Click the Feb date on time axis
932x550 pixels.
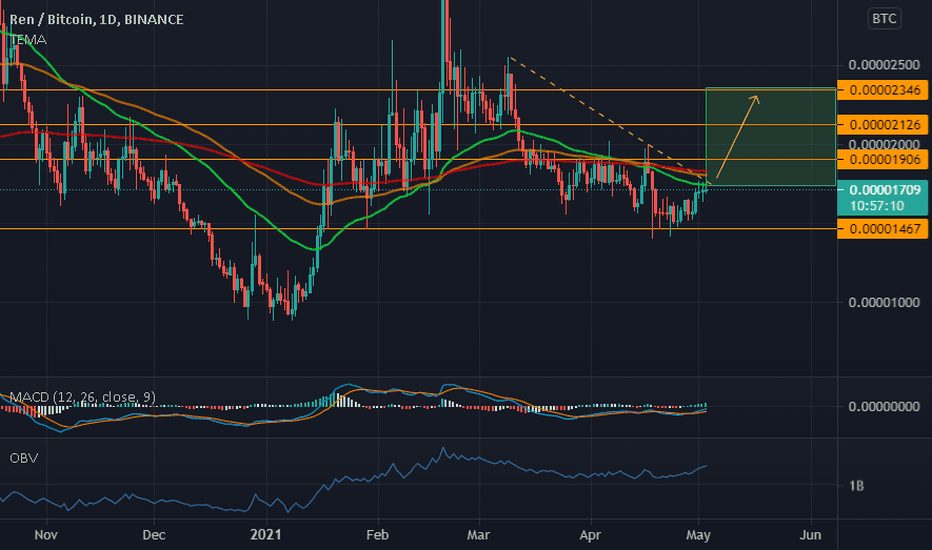pyautogui.click(x=377, y=535)
